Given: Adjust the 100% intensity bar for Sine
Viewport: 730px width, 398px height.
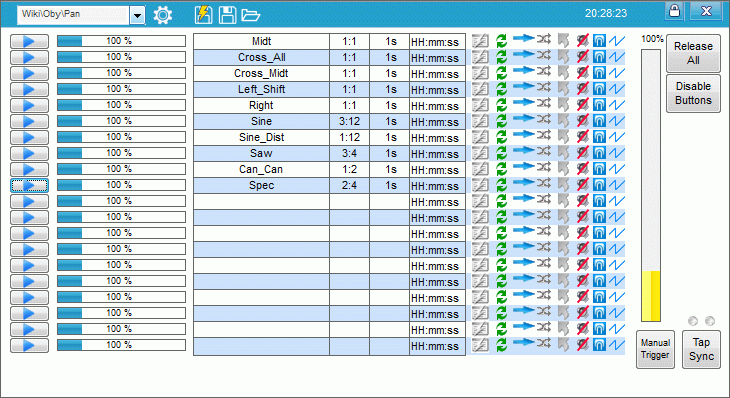Looking at the screenshot, I should pos(121,121).
